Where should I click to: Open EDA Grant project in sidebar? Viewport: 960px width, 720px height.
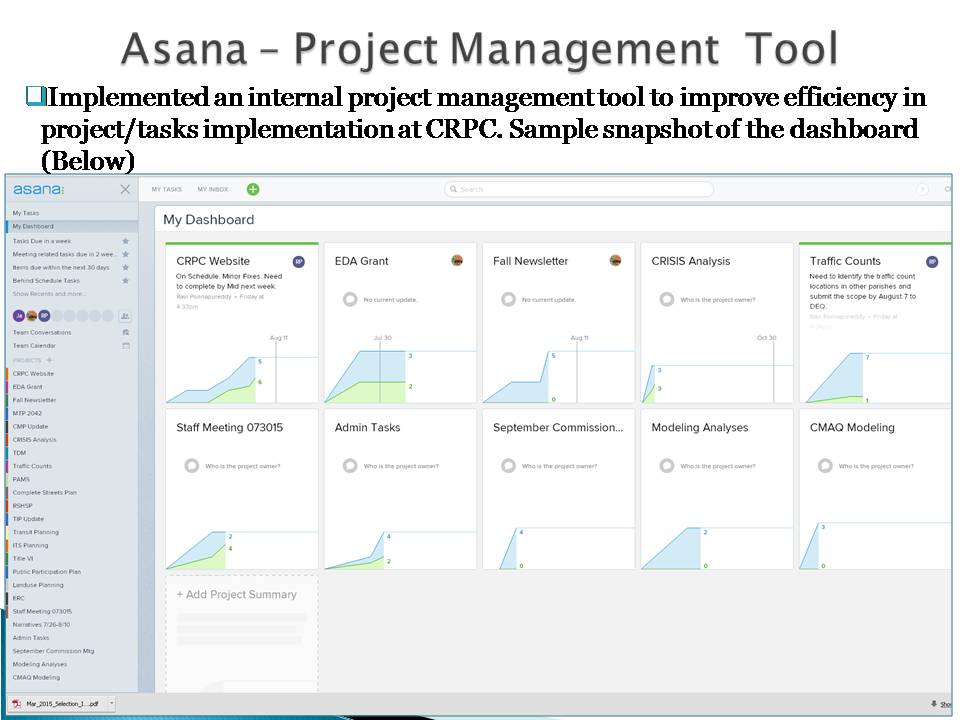pyautogui.click(x=28, y=387)
